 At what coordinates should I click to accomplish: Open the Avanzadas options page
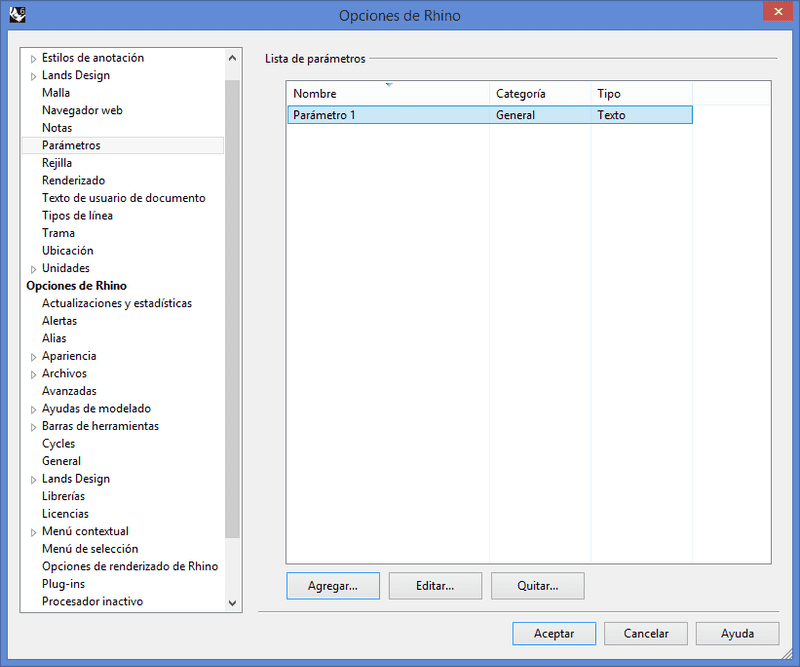[x=69, y=391]
